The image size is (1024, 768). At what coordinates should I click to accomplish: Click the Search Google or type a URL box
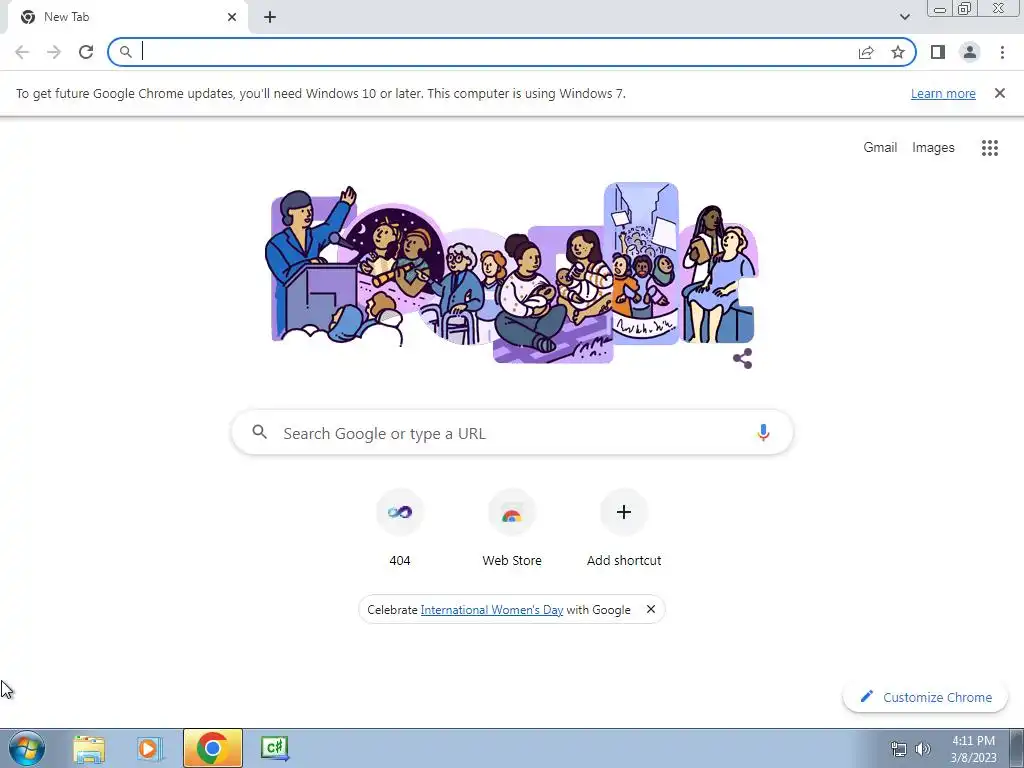(x=513, y=432)
